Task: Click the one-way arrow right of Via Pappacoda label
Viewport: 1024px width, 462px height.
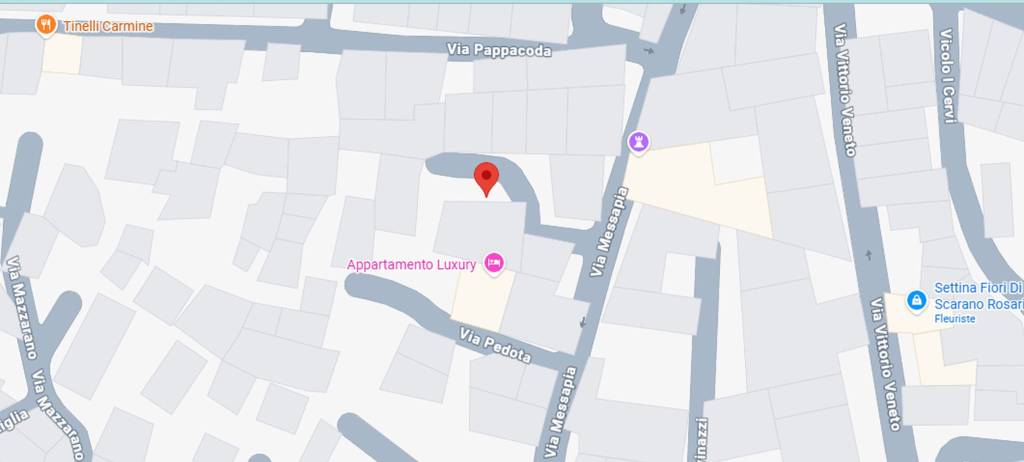Action: tap(648, 50)
